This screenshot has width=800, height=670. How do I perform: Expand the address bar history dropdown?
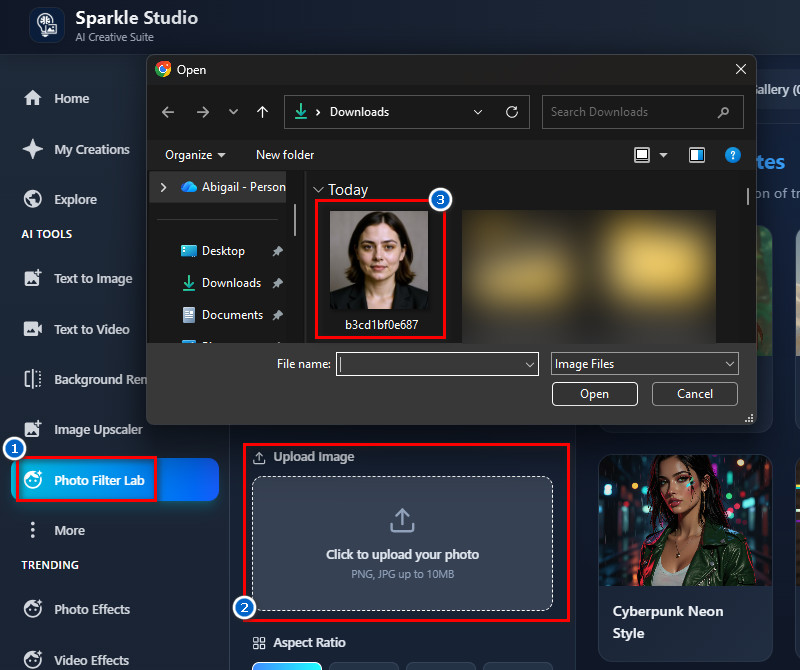click(x=478, y=112)
